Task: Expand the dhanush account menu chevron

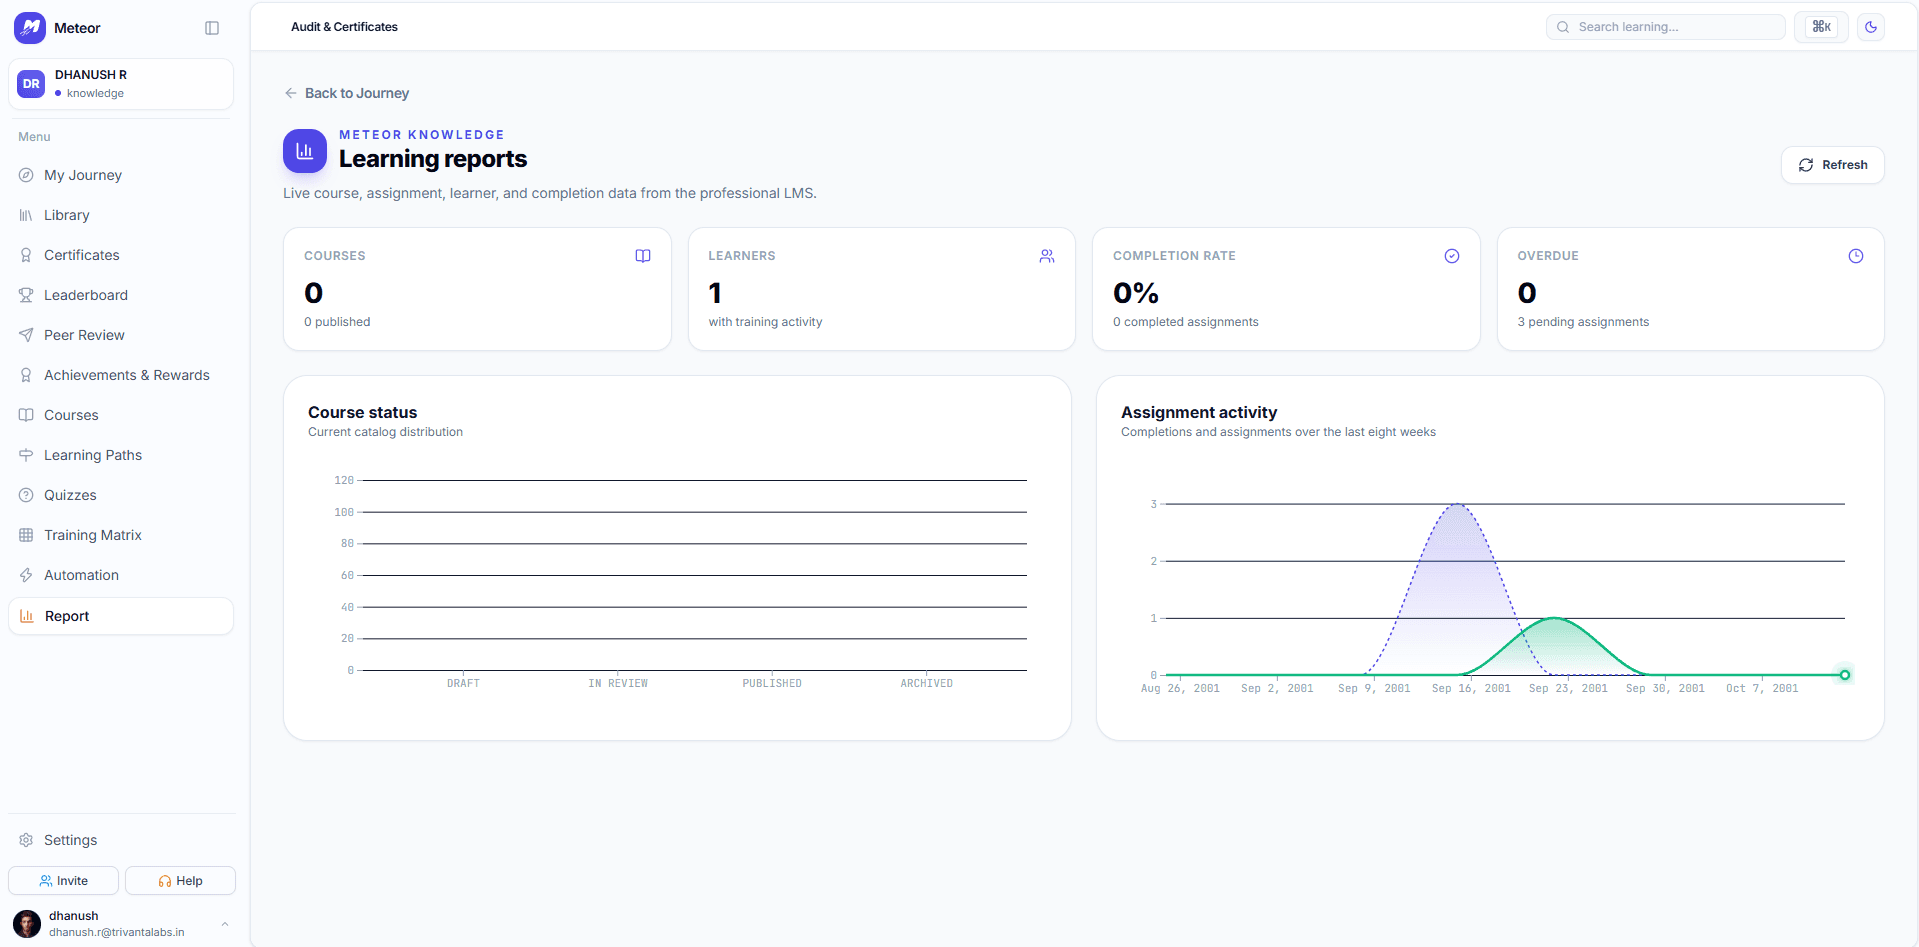Action: [x=225, y=924]
